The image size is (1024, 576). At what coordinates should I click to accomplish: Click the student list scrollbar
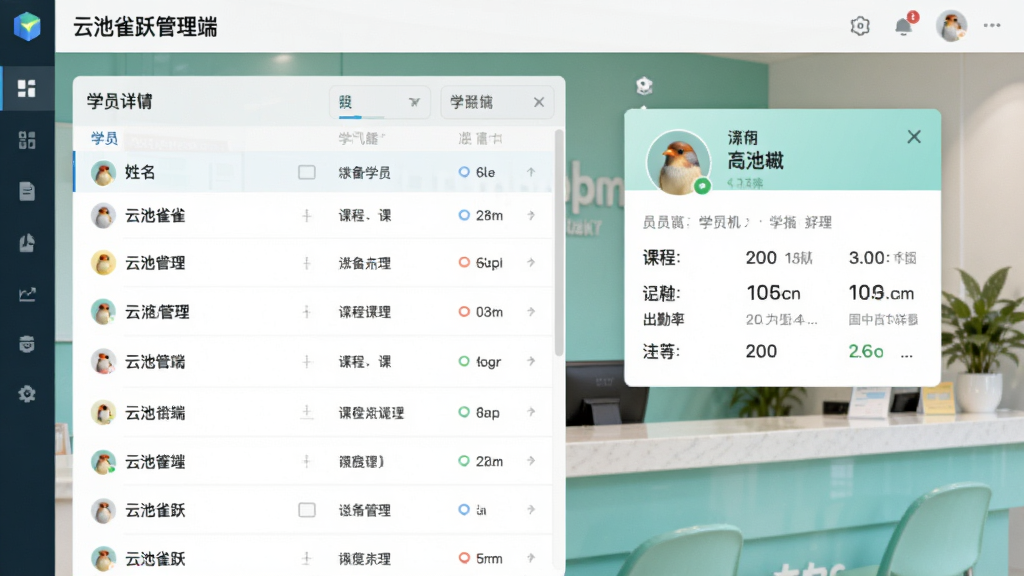(x=559, y=243)
